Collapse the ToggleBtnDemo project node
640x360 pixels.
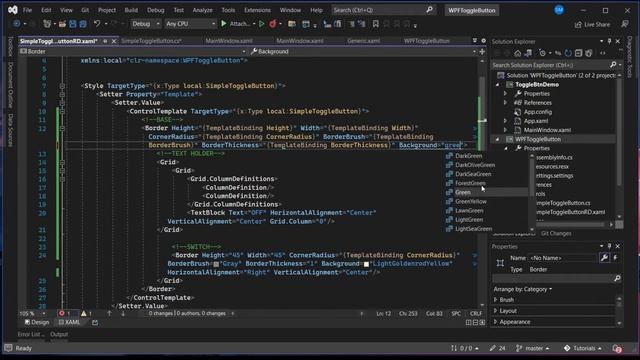click(497, 84)
